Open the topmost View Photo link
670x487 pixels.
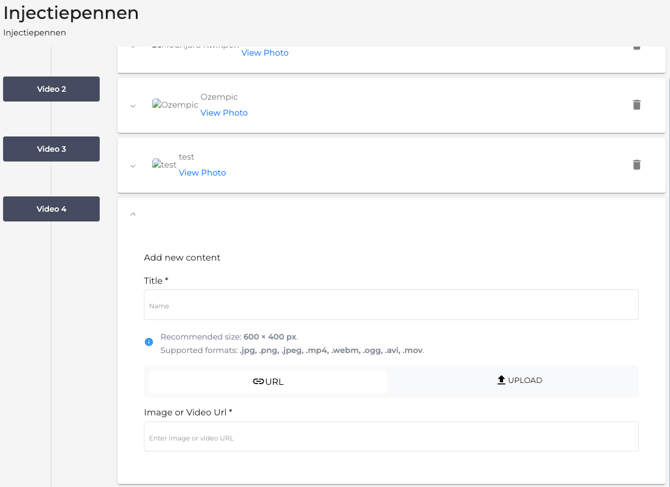click(x=264, y=53)
